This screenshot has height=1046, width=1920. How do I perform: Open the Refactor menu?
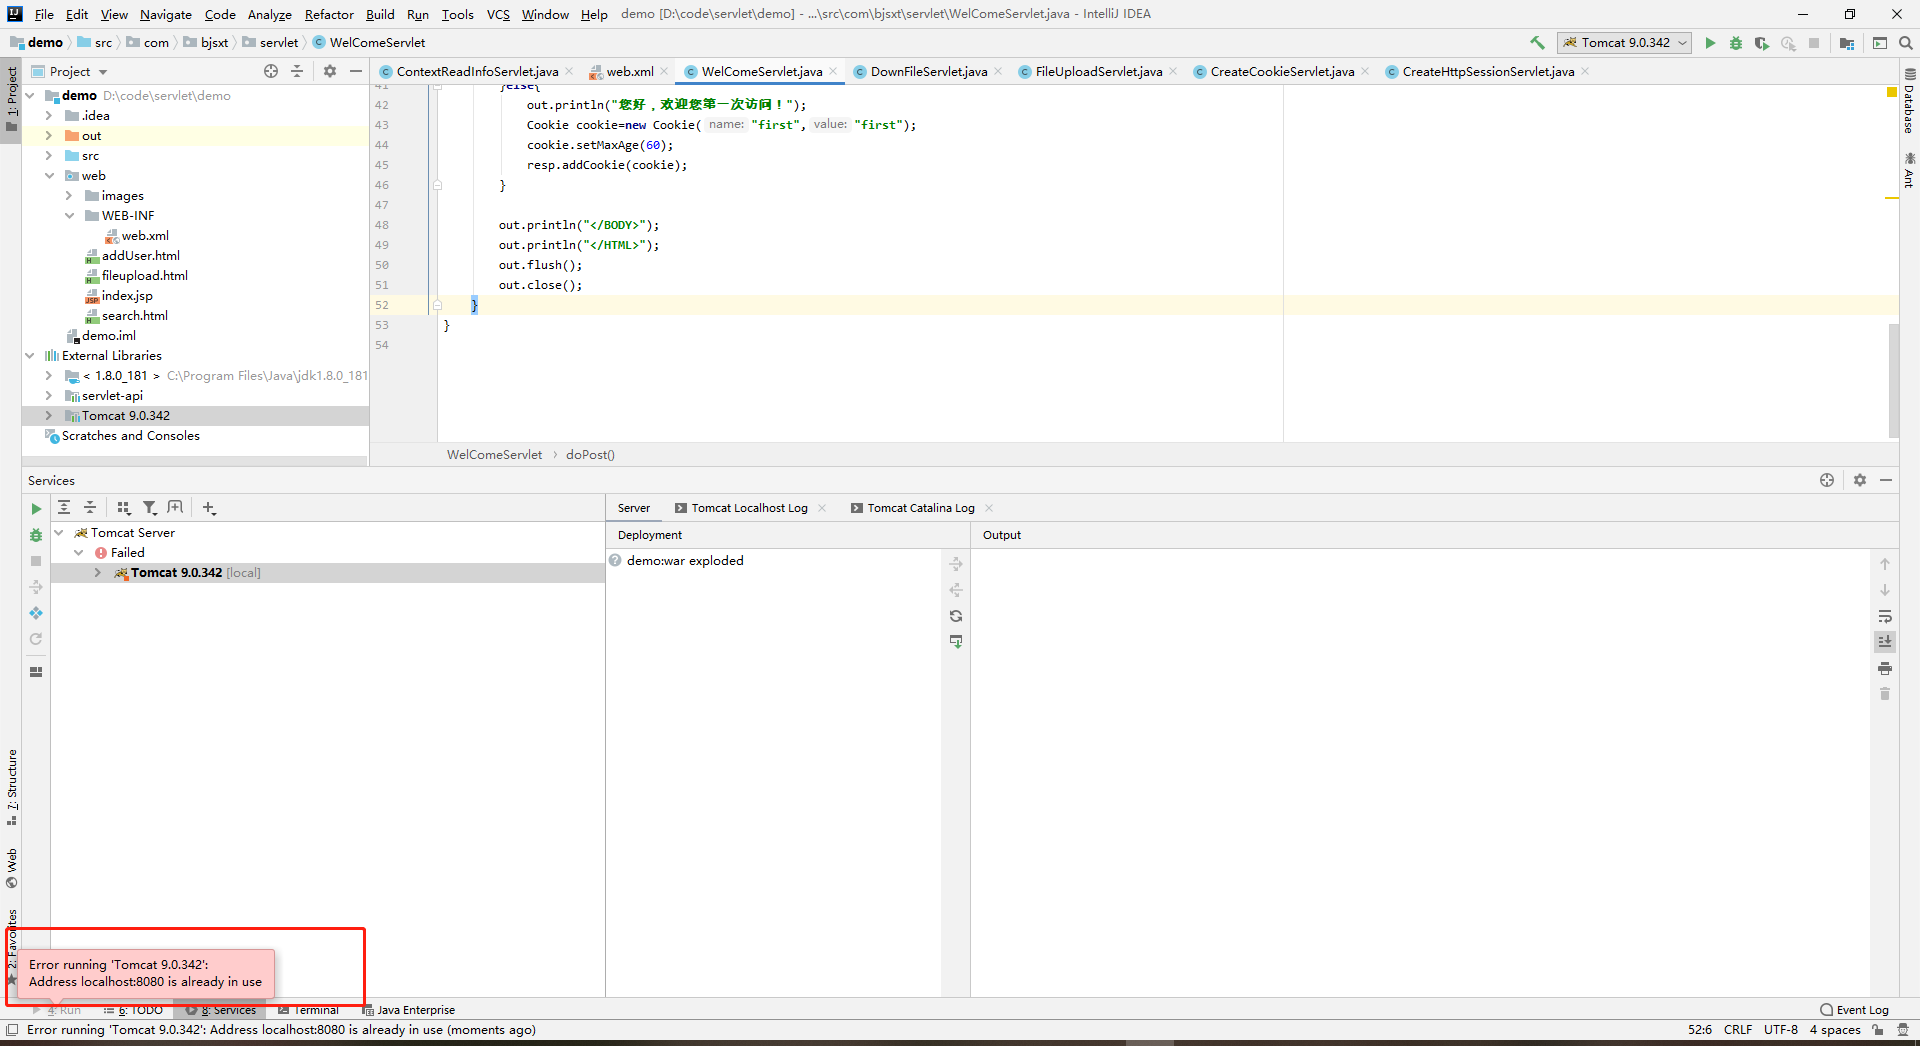pyautogui.click(x=329, y=14)
